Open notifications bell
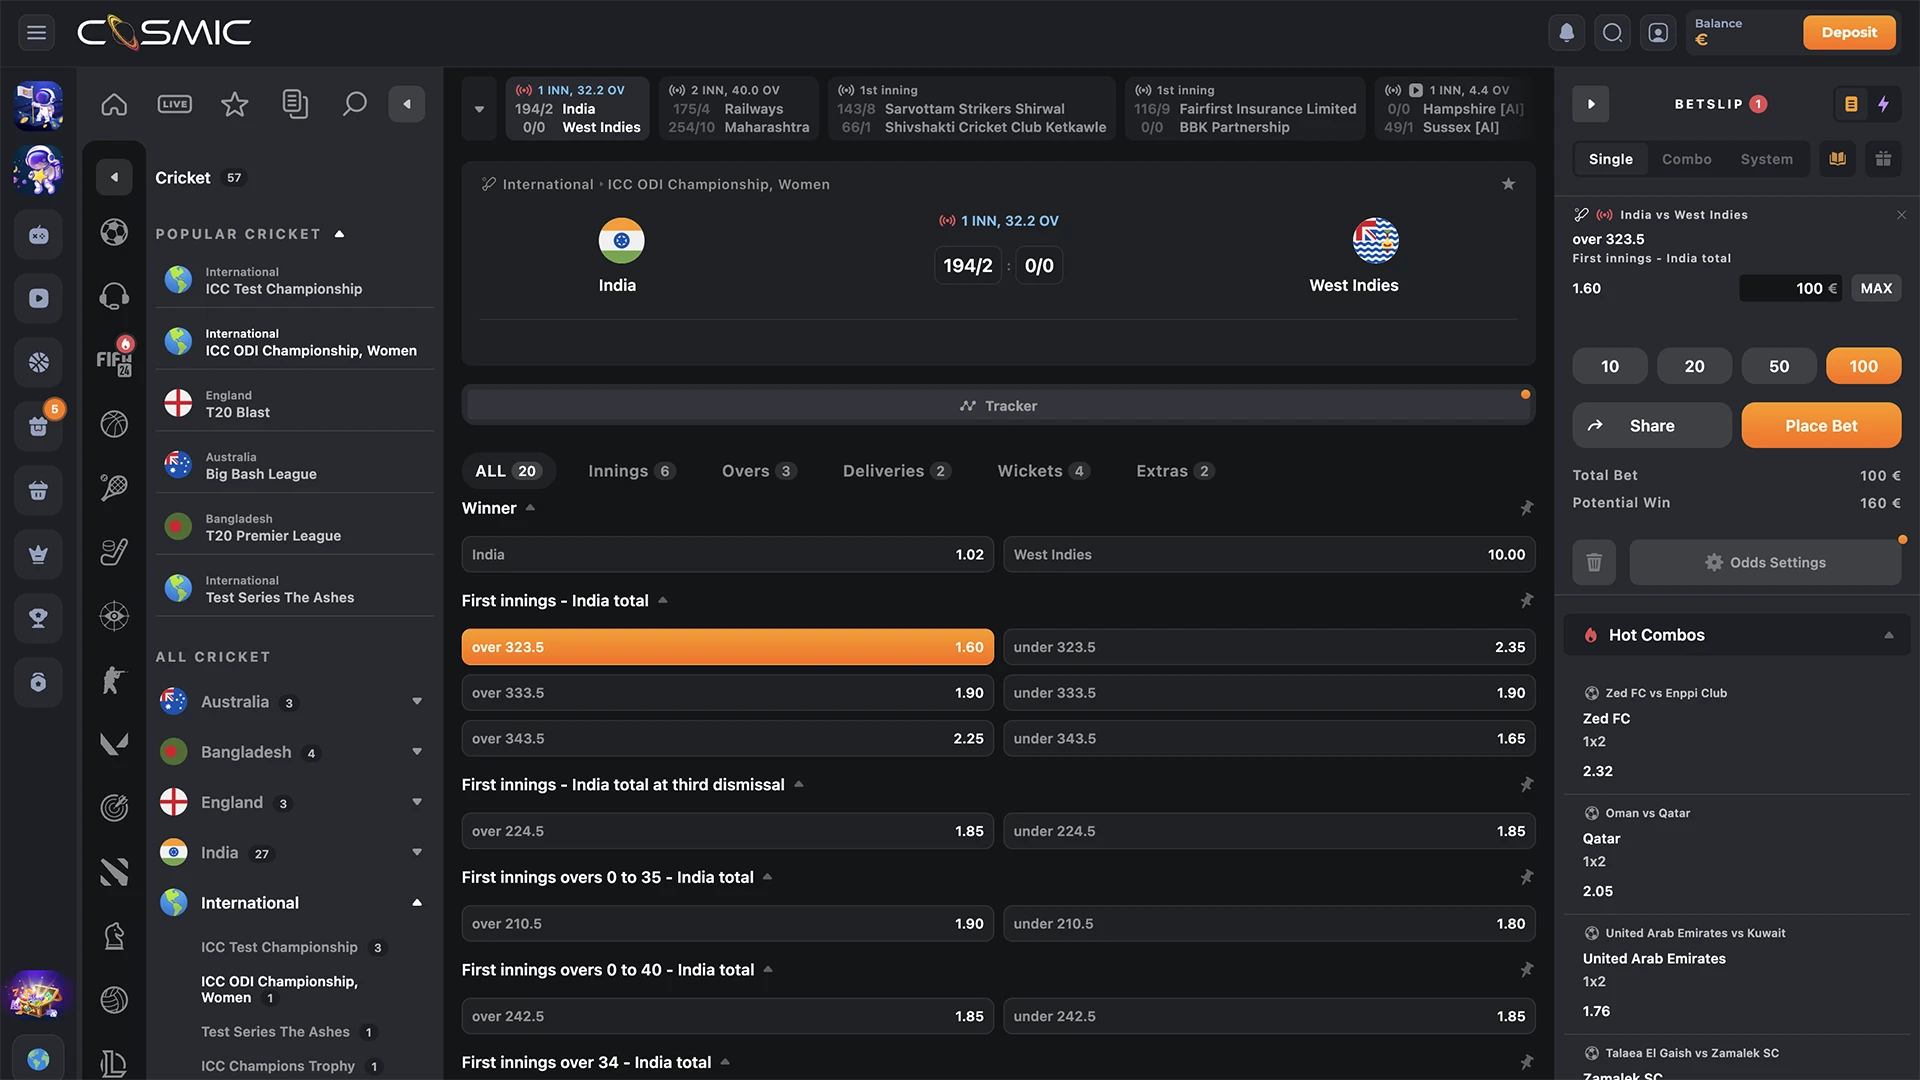Image resolution: width=1920 pixels, height=1080 pixels. [1567, 33]
